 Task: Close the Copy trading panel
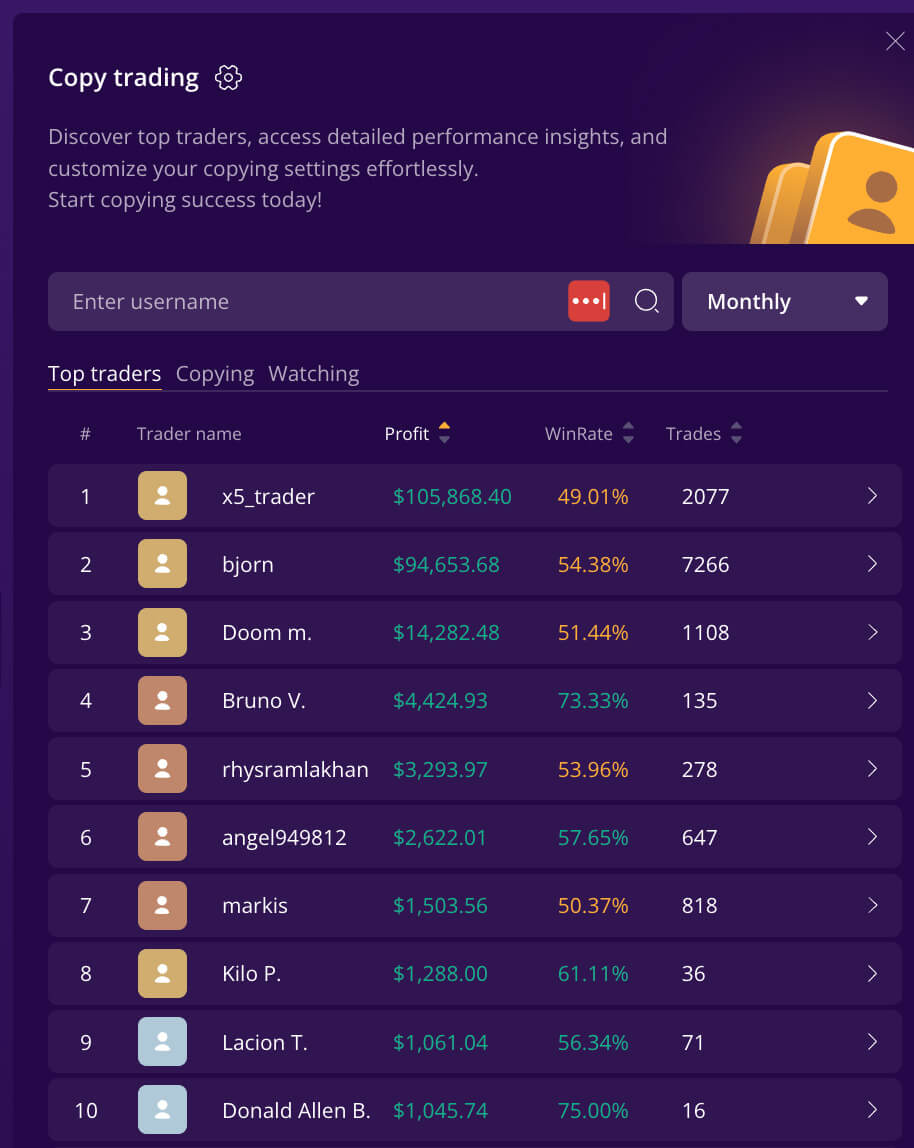(895, 41)
